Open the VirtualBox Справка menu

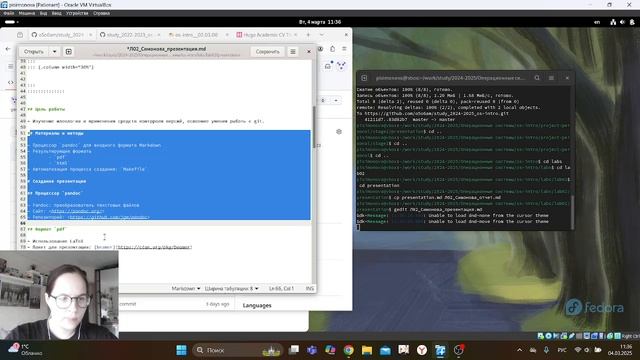101,13
